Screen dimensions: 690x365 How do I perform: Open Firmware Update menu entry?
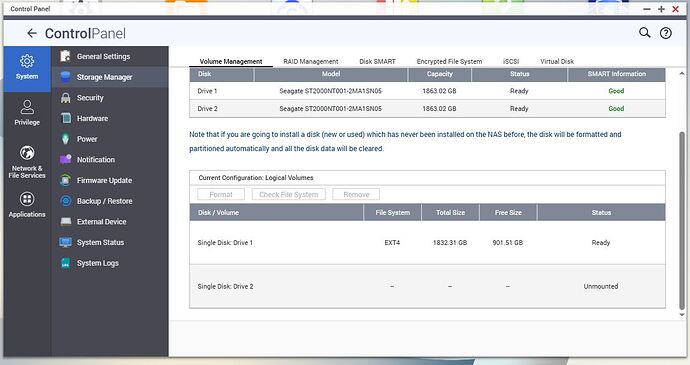click(110, 180)
